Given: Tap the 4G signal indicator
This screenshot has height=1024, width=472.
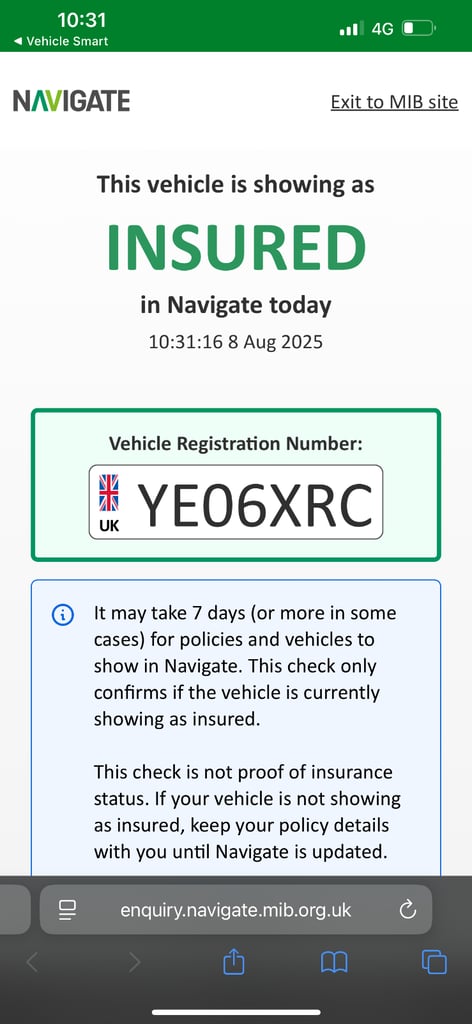Looking at the screenshot, I should pos(383,29).
